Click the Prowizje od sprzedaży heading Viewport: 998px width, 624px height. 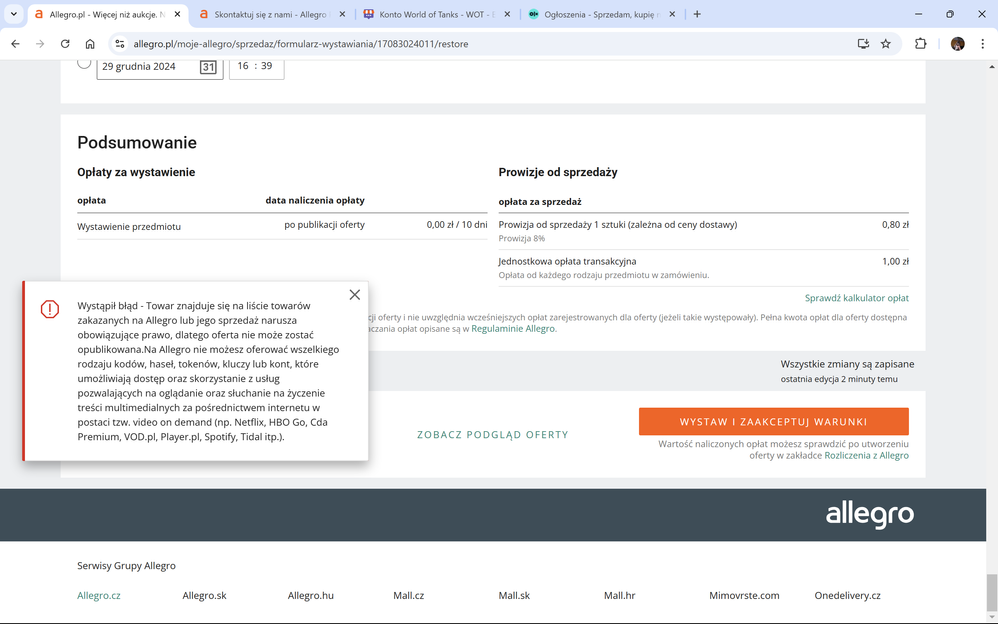click(x=558, y=172)
